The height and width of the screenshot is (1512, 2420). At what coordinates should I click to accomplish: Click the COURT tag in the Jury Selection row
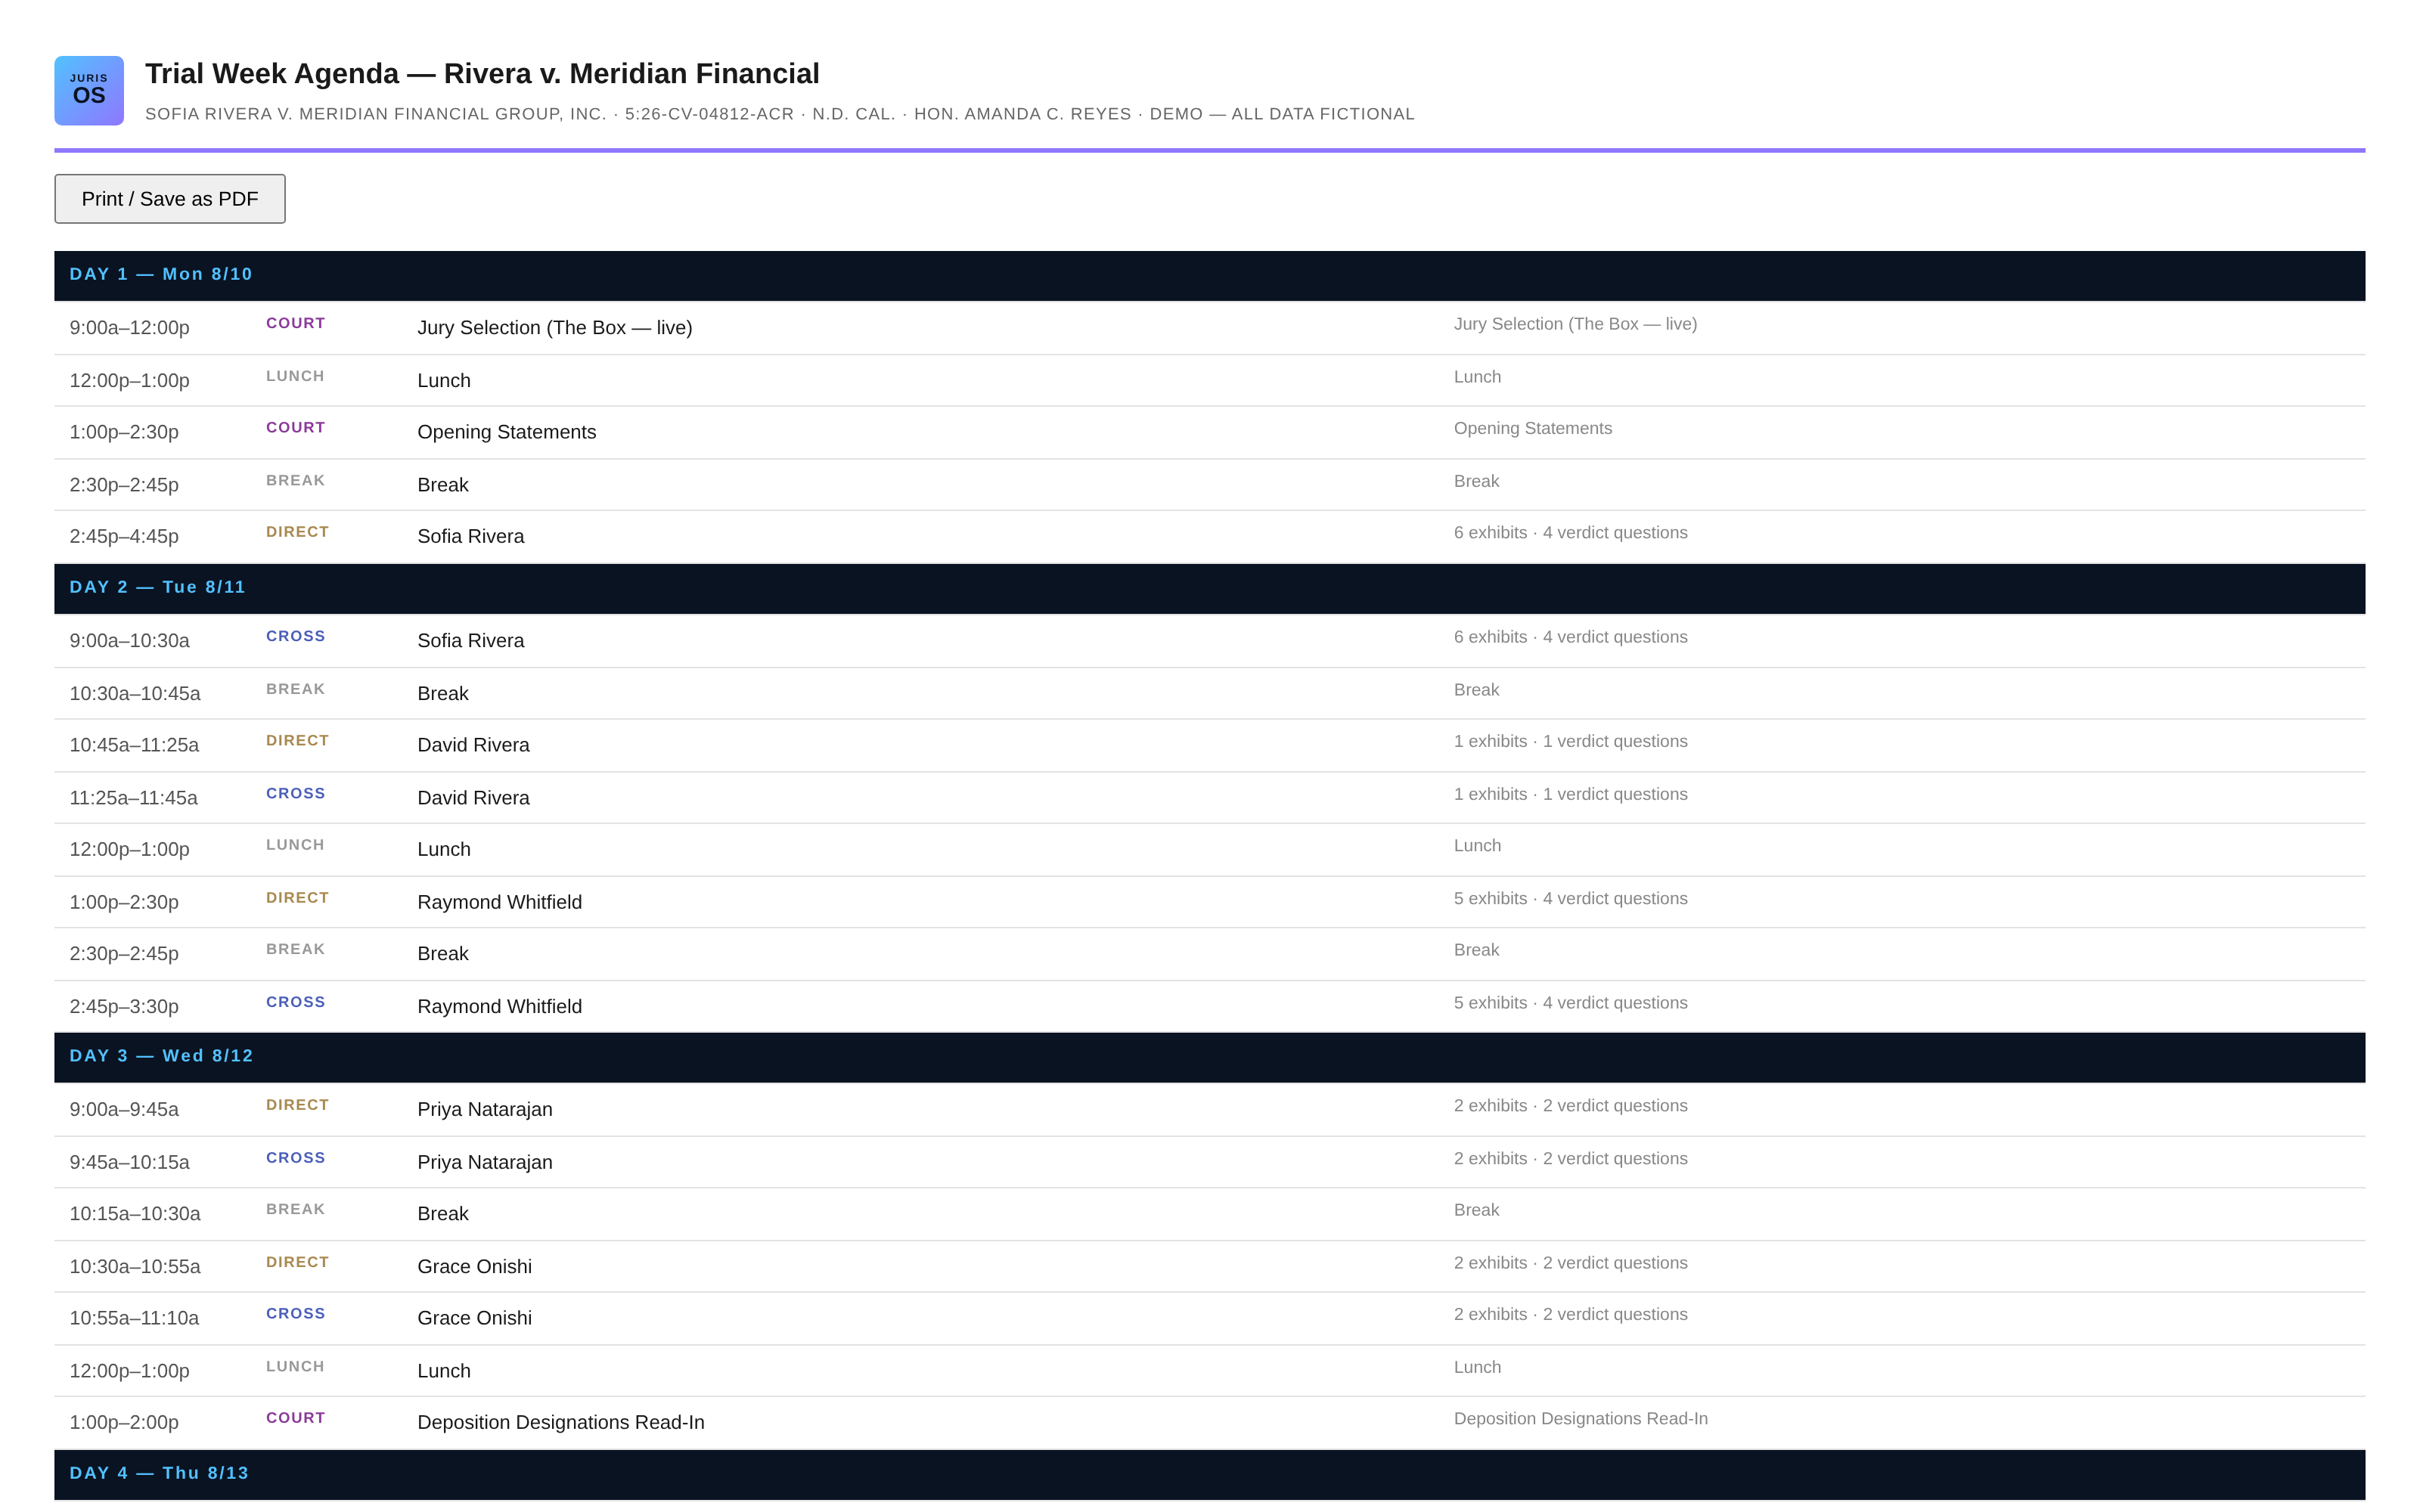[x=296, y=323]
